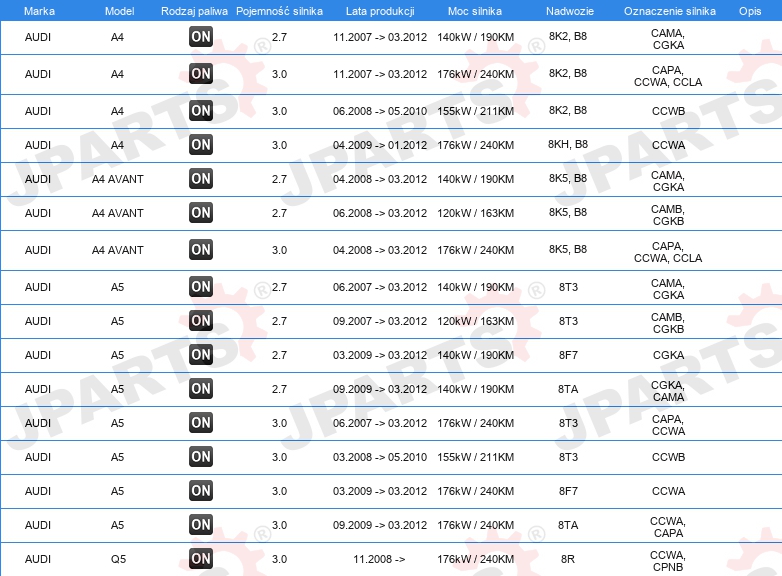Click the Rodzaj paliwa column header
Image resolution: width=782 pixels, height=576 pixels.
tap(194, 11)
